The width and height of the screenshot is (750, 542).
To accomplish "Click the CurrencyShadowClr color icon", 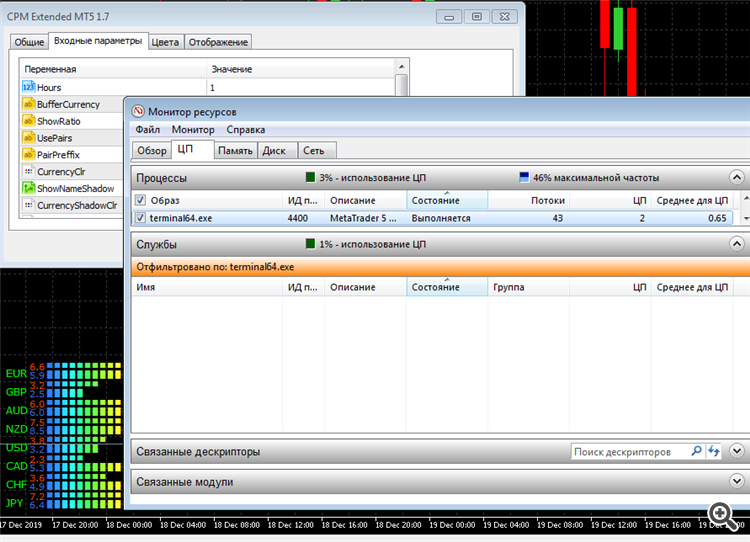I will (x=29, y=205).
